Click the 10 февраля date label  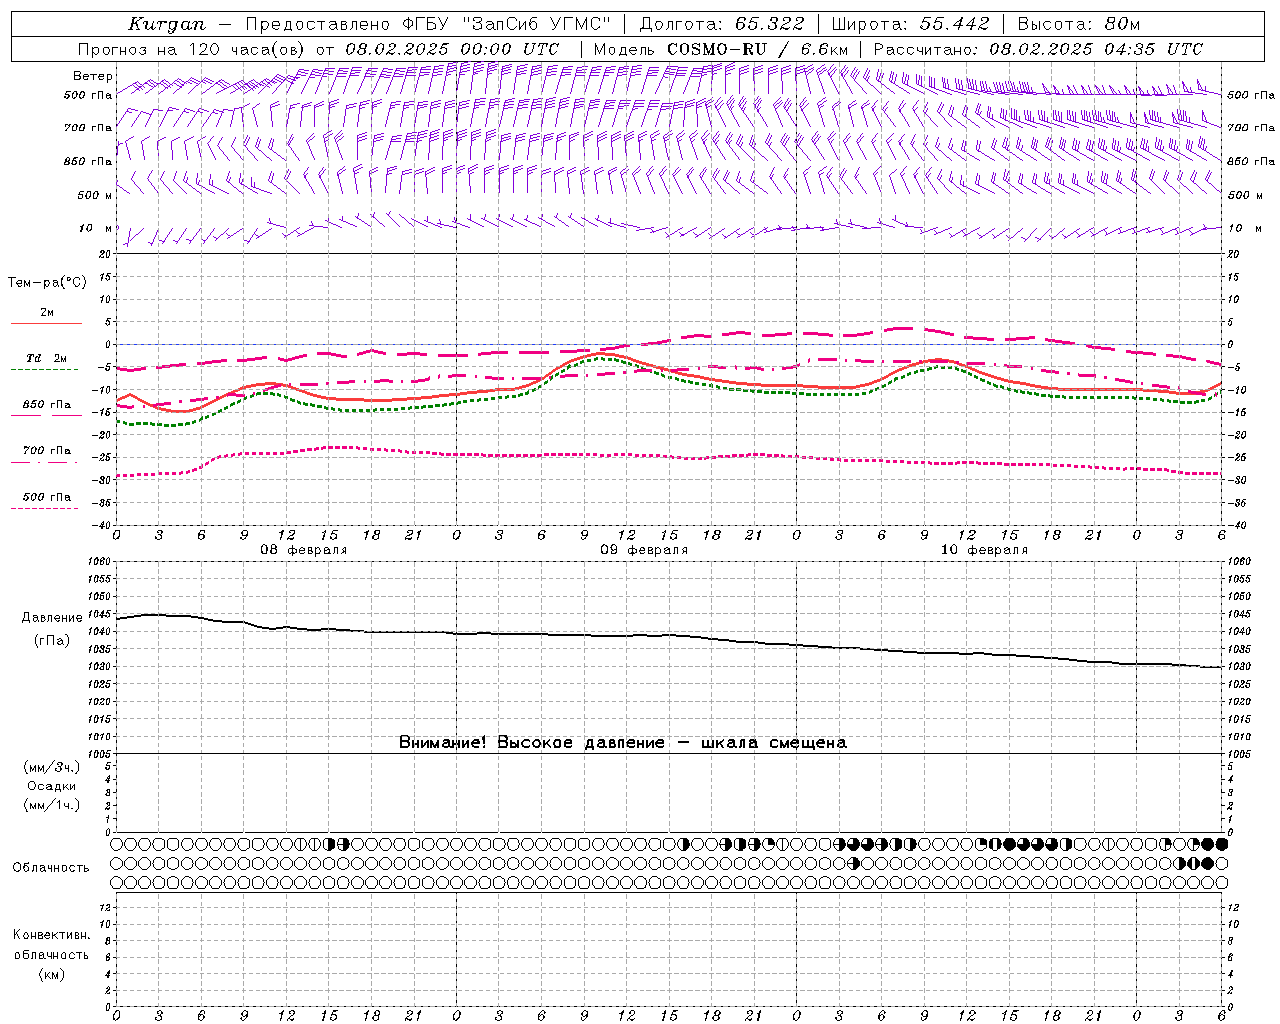click(984, 550)
